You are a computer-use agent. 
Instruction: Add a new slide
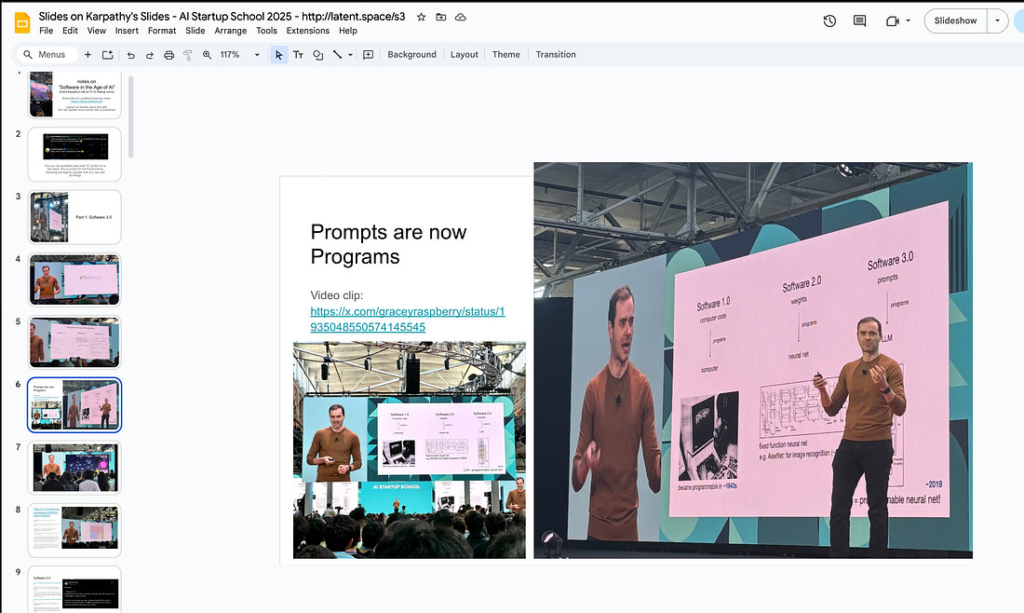(88, 55)
